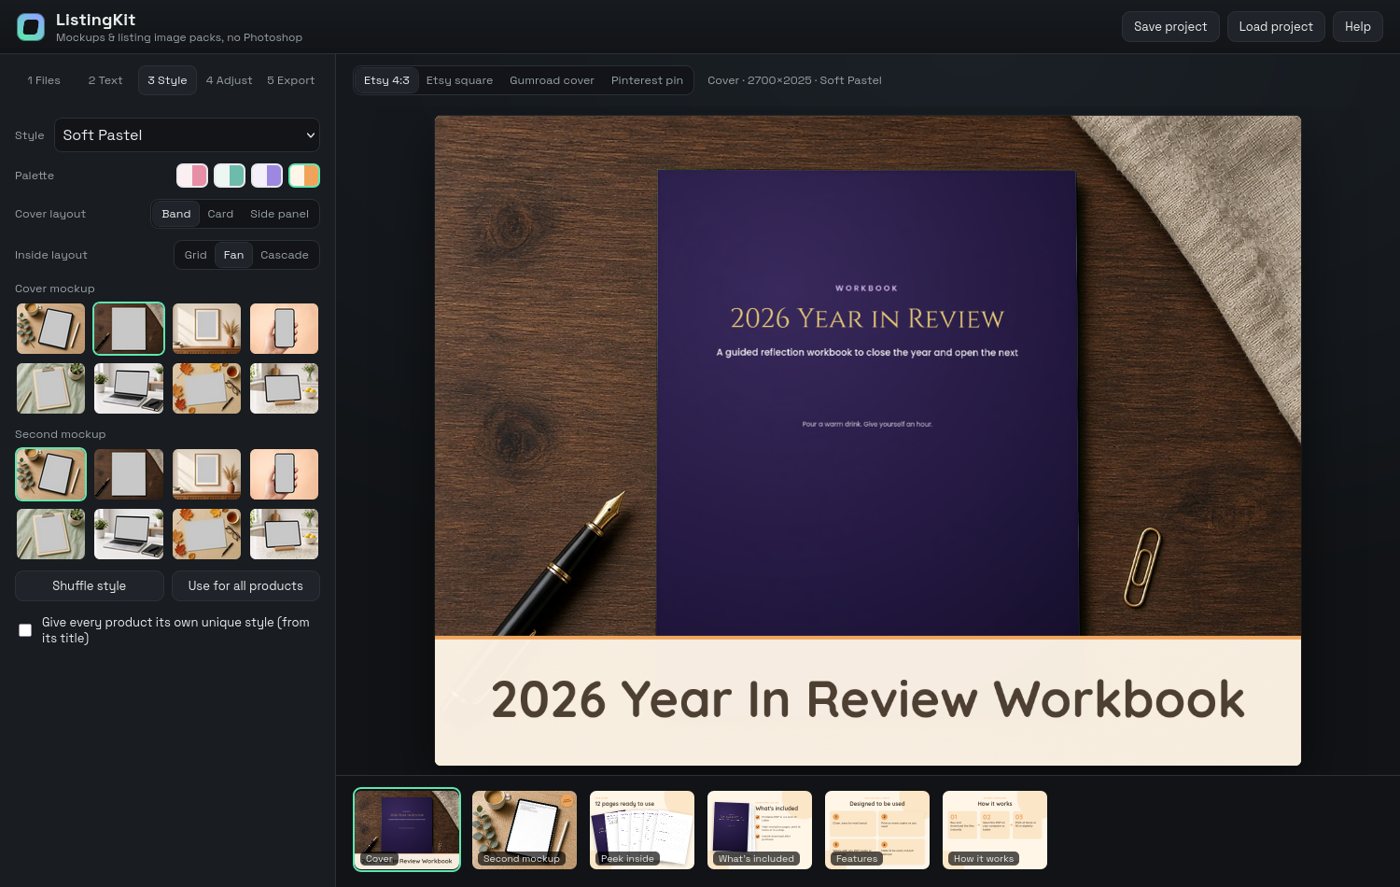Switch format to Etsy 4:3
The width and height of the screenshot is (1400, 887).
point(386,80)
